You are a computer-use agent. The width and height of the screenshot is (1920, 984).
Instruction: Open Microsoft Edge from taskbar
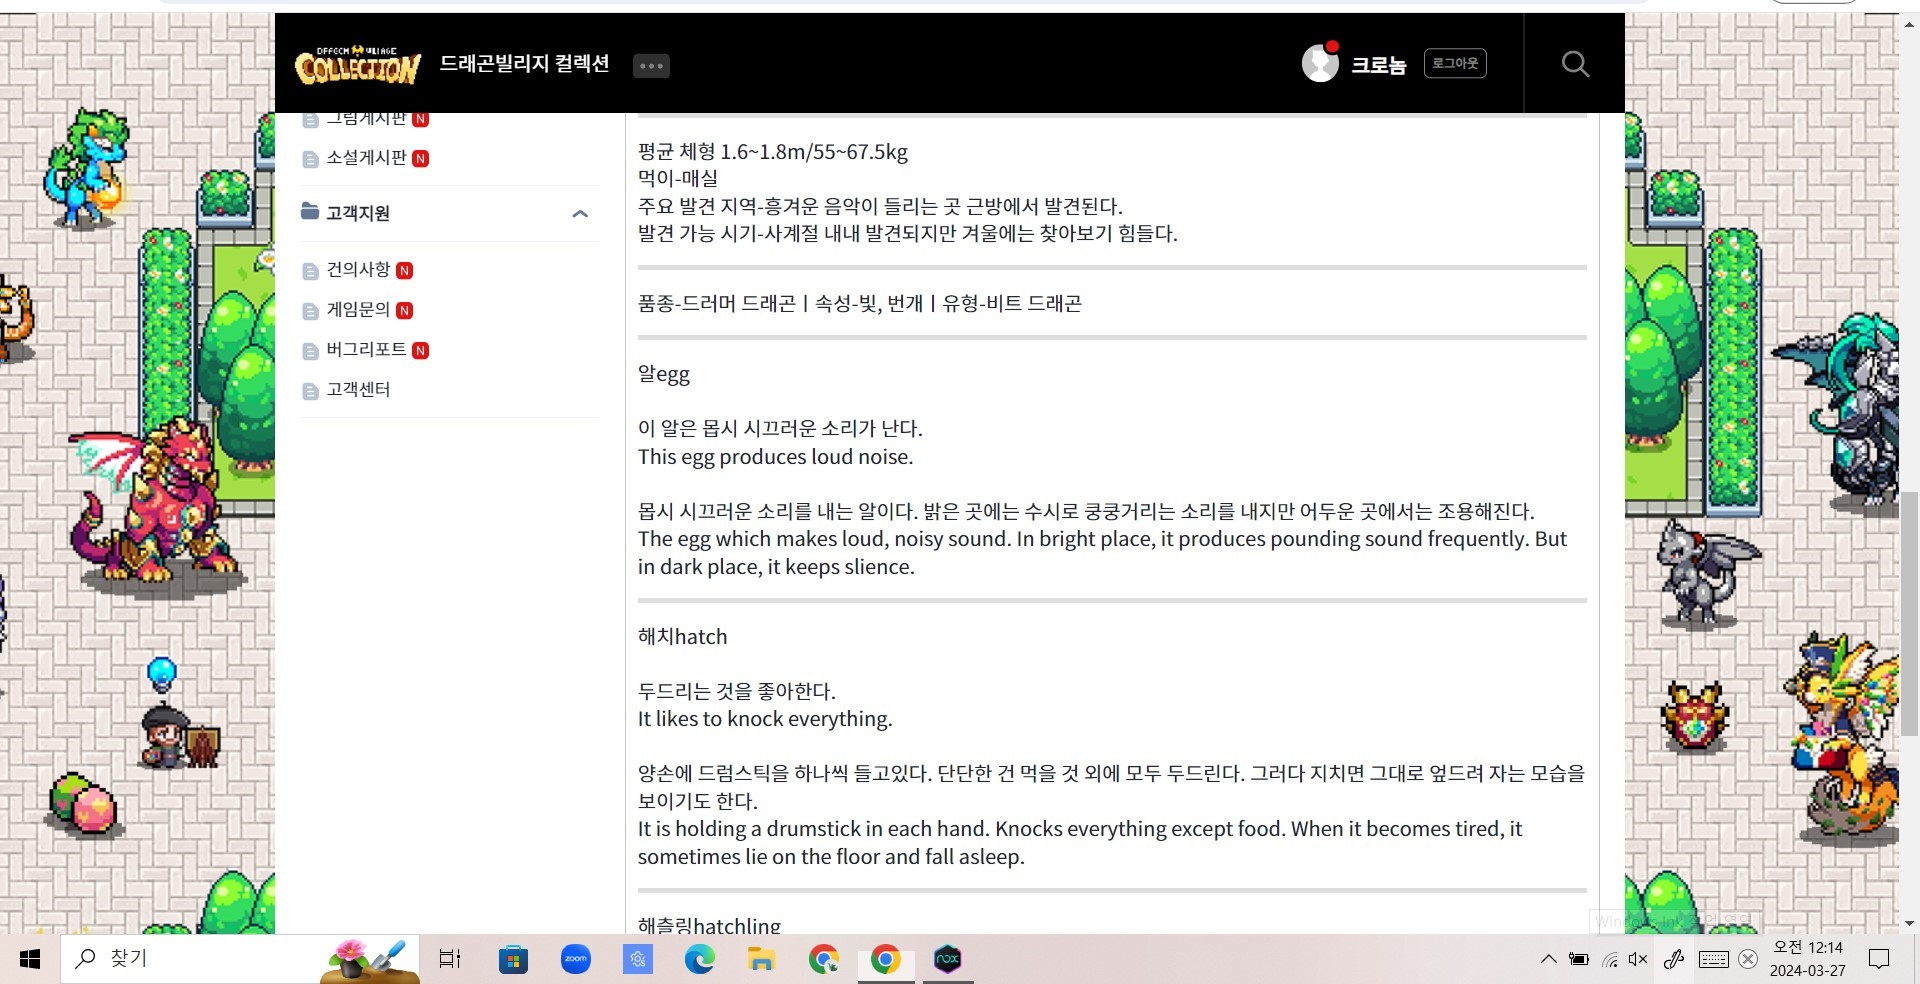(x=699, y=959)
